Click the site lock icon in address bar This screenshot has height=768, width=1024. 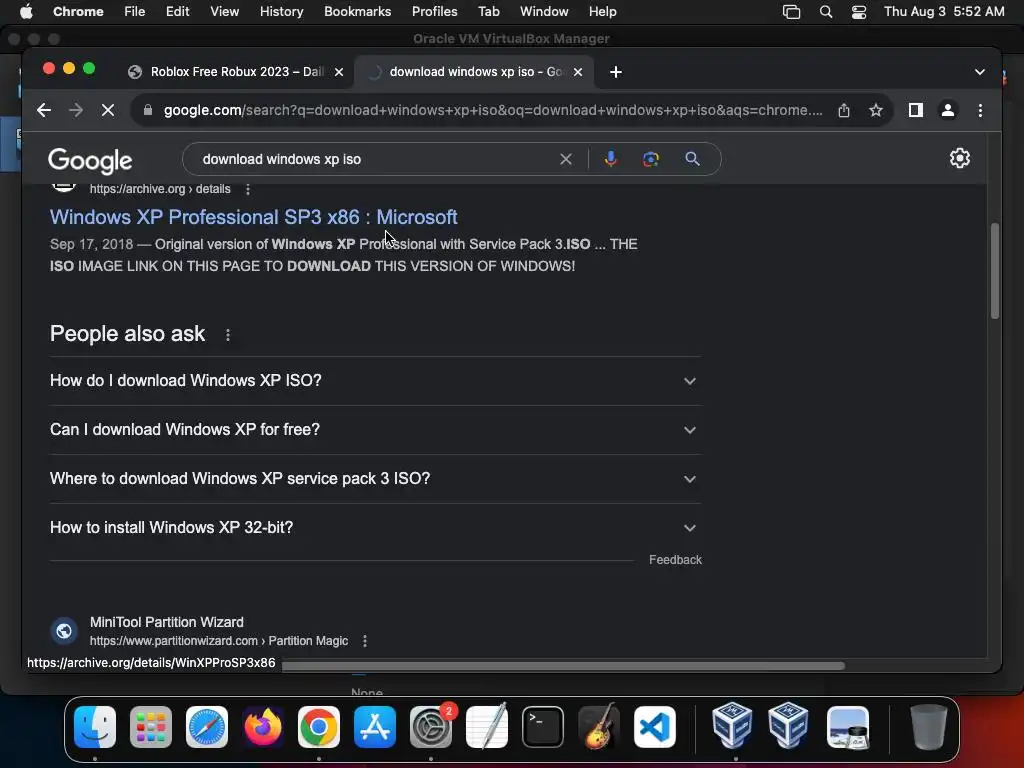148,110
